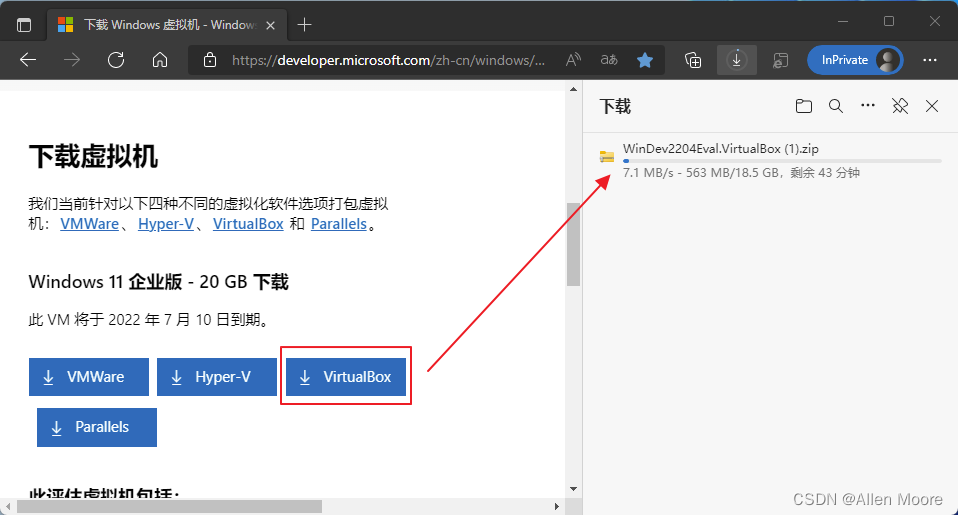Click the vertical scrollbar thumb
The height and width of the screenshot is (515, 958).
[573, 244]
